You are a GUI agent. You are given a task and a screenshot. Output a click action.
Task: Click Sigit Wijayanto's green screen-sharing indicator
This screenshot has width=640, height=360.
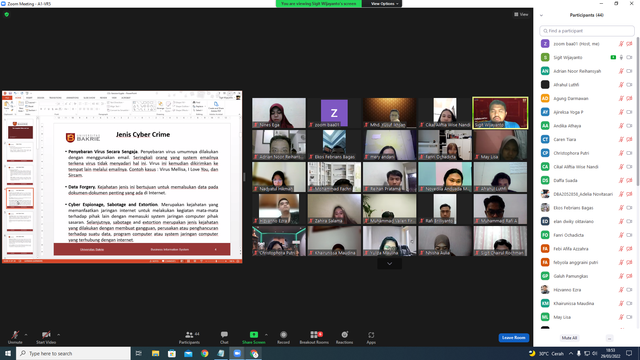(x=613, y=58)
